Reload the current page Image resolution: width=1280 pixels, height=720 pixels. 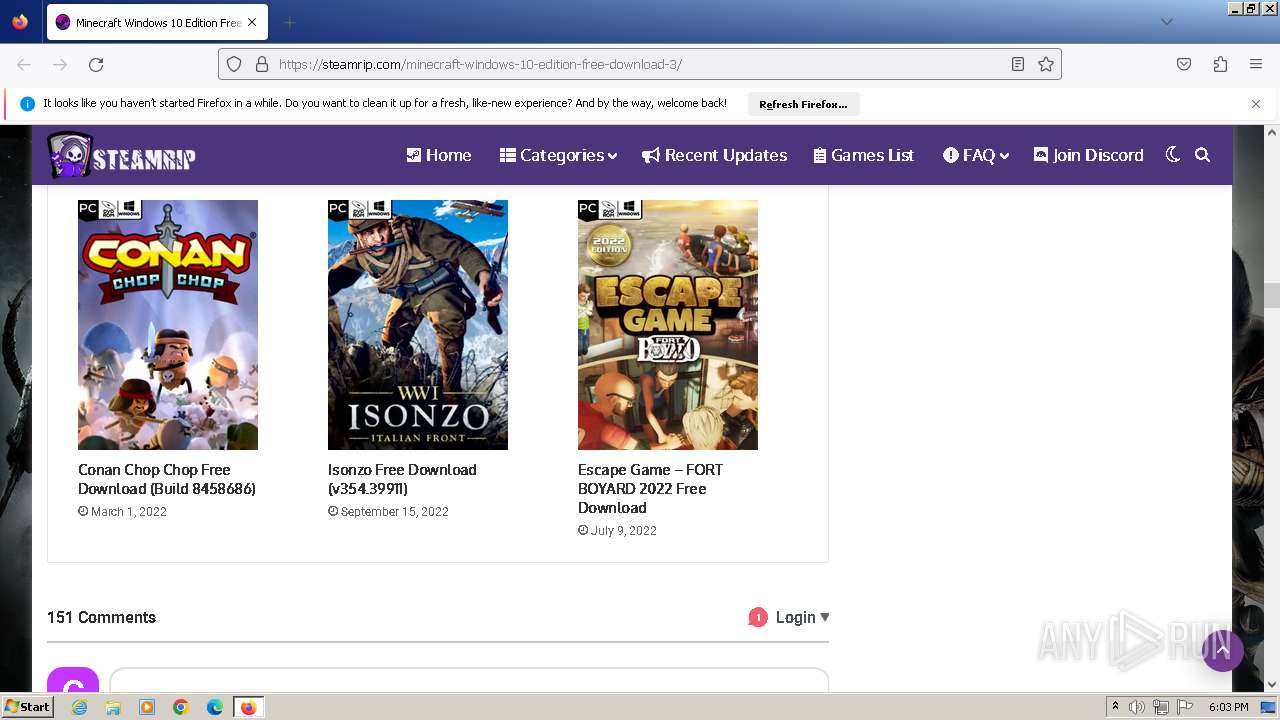pos(96,64)
